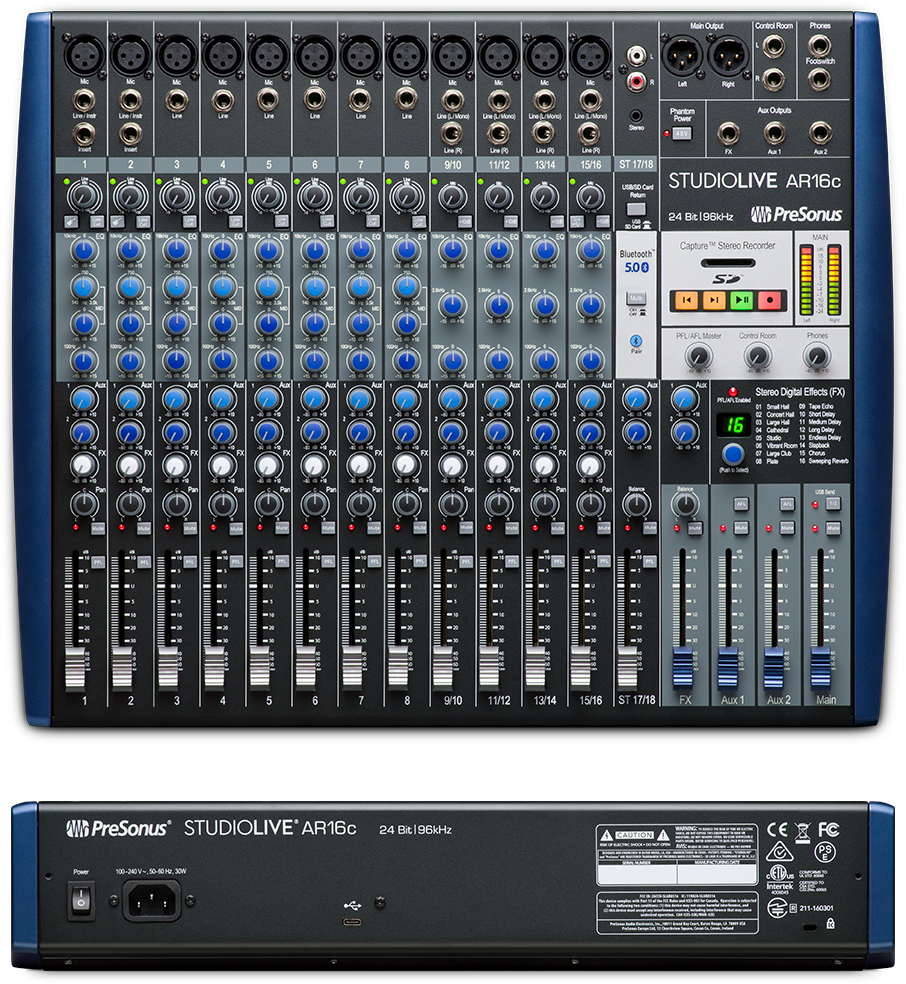Screen dimensions: 906x984
Task: Toggle the Bluetooth channel Mute button
Action: [x=634, y=299]
